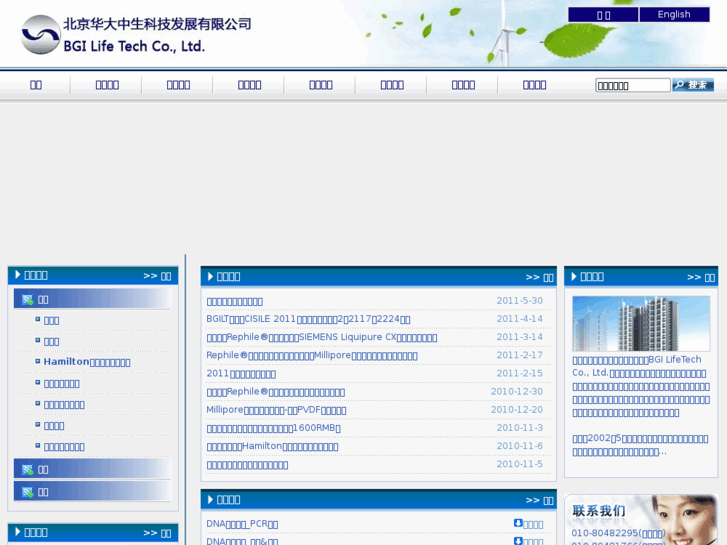
Task: Select the Chinese language button beside English
Action: click(603, 14)
